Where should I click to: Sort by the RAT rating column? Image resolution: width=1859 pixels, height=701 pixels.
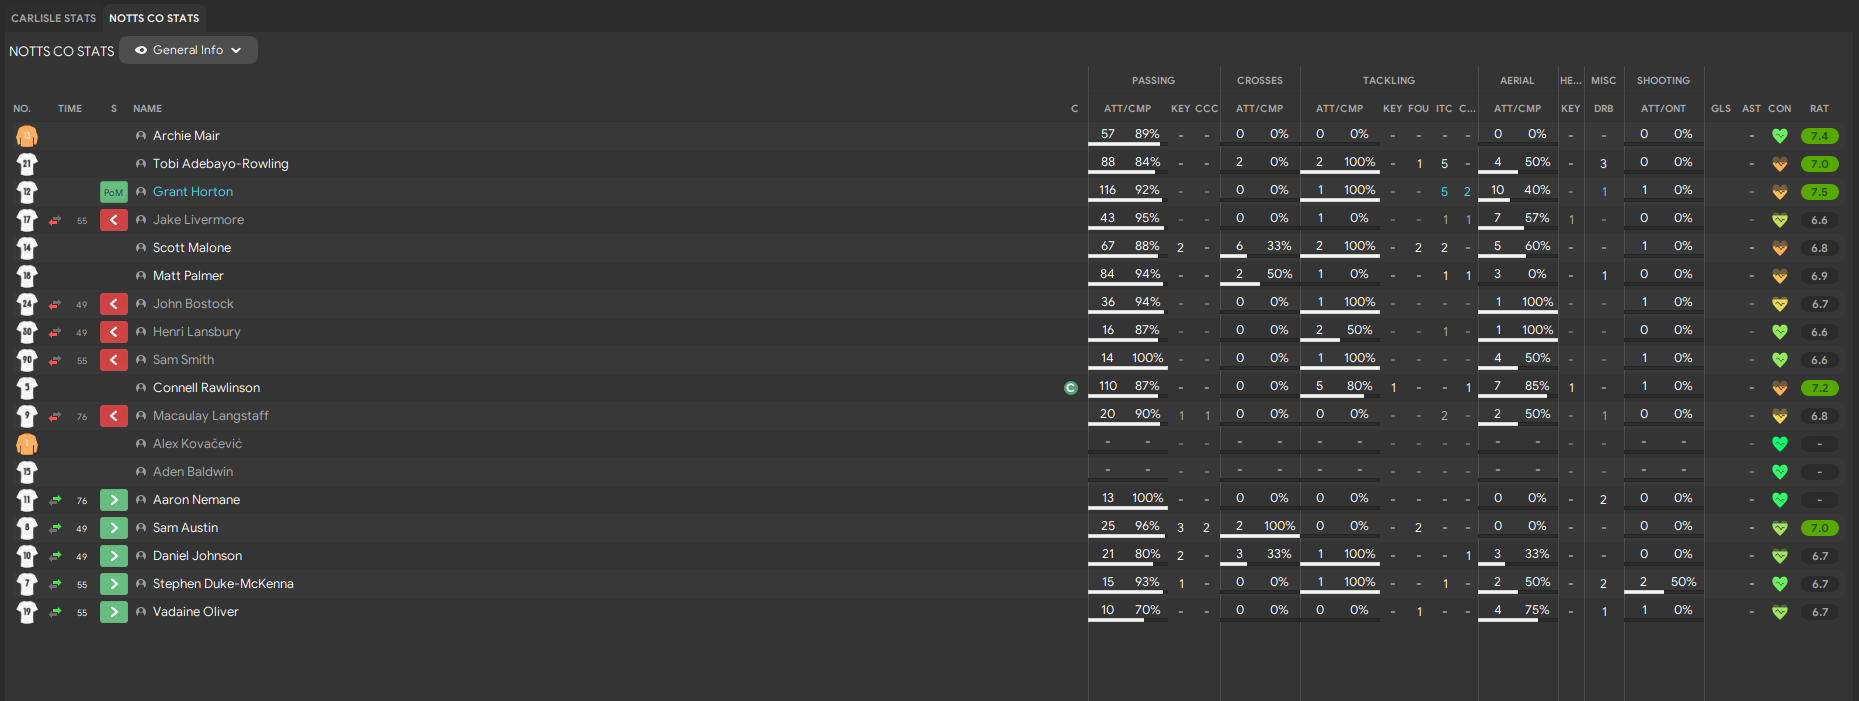point(1819,108)
